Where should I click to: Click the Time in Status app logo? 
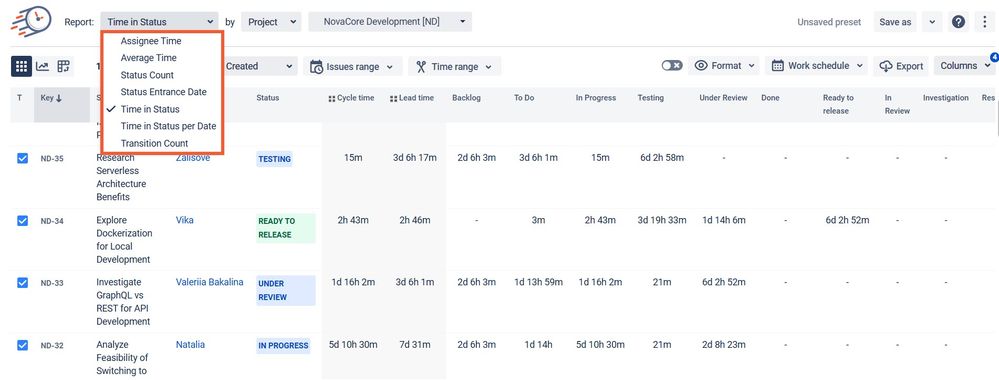(x=31, y=22)
